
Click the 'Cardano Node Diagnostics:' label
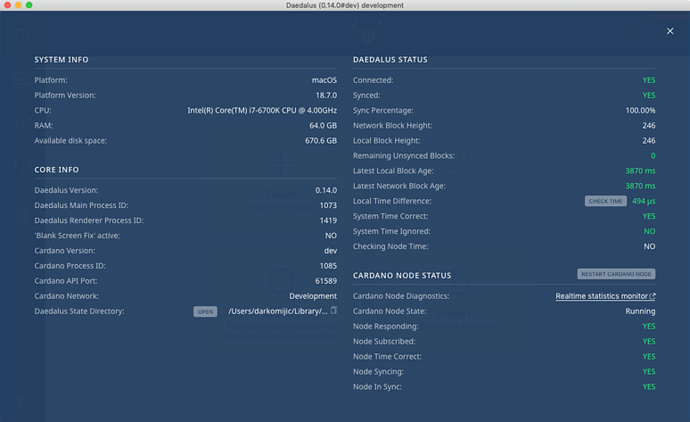click(x=401, y=296)
